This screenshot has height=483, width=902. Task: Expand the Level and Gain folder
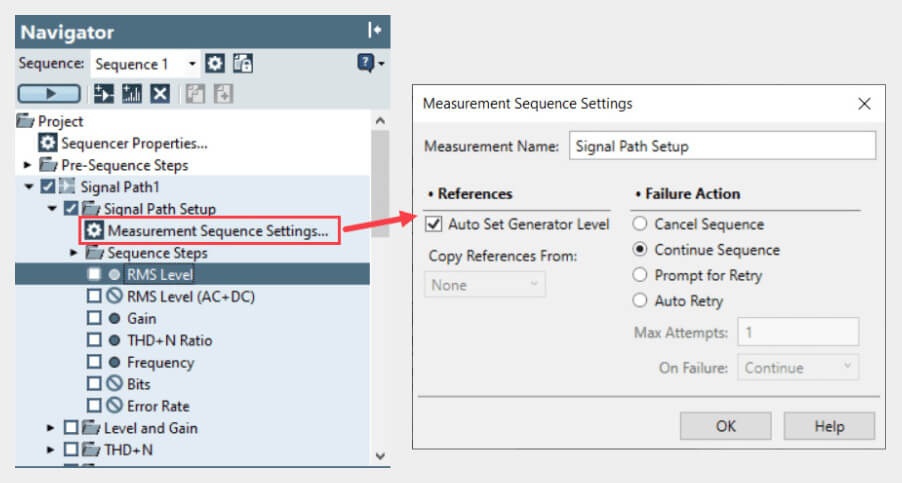[x=50, y=428]
